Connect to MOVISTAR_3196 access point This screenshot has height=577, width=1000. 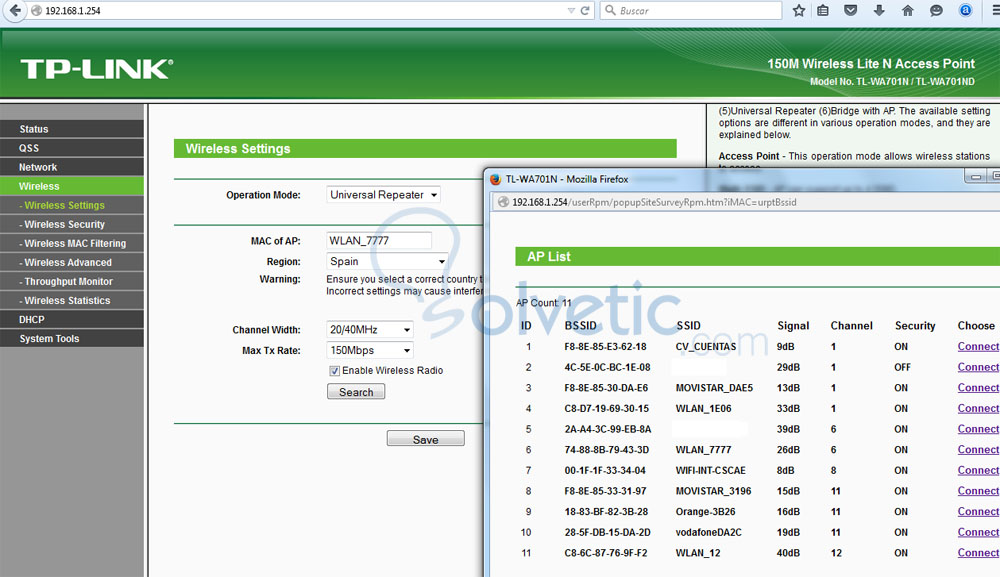[978, 491]
